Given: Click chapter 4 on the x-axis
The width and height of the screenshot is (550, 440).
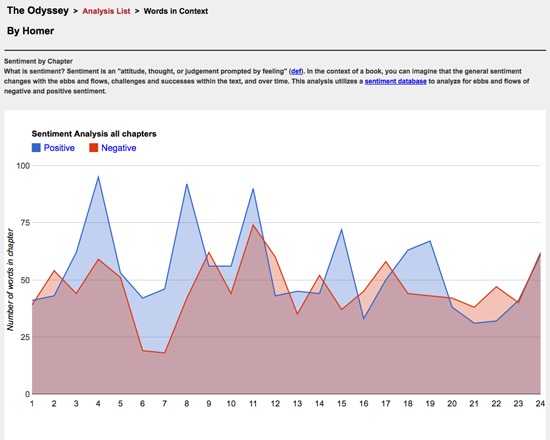Looking at the screenshot, I should pyautogui.click(x=98, y=404).
